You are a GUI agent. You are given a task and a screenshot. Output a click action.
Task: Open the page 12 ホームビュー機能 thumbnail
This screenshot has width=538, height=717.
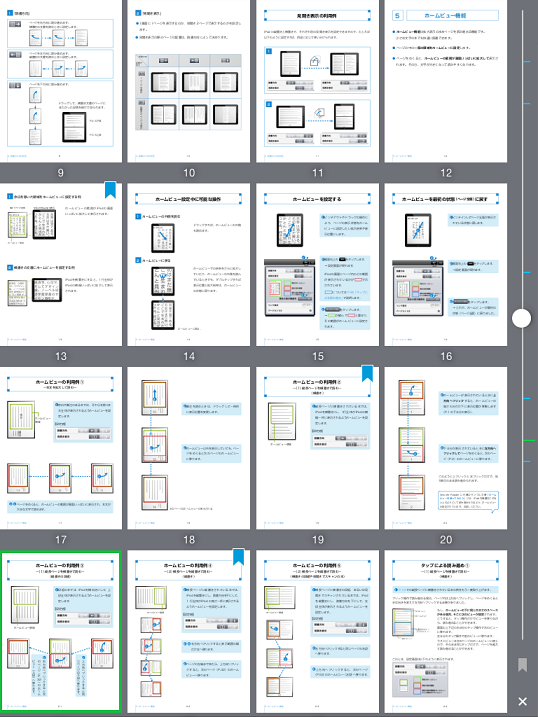pyautogui.click(x=446, y=81)
